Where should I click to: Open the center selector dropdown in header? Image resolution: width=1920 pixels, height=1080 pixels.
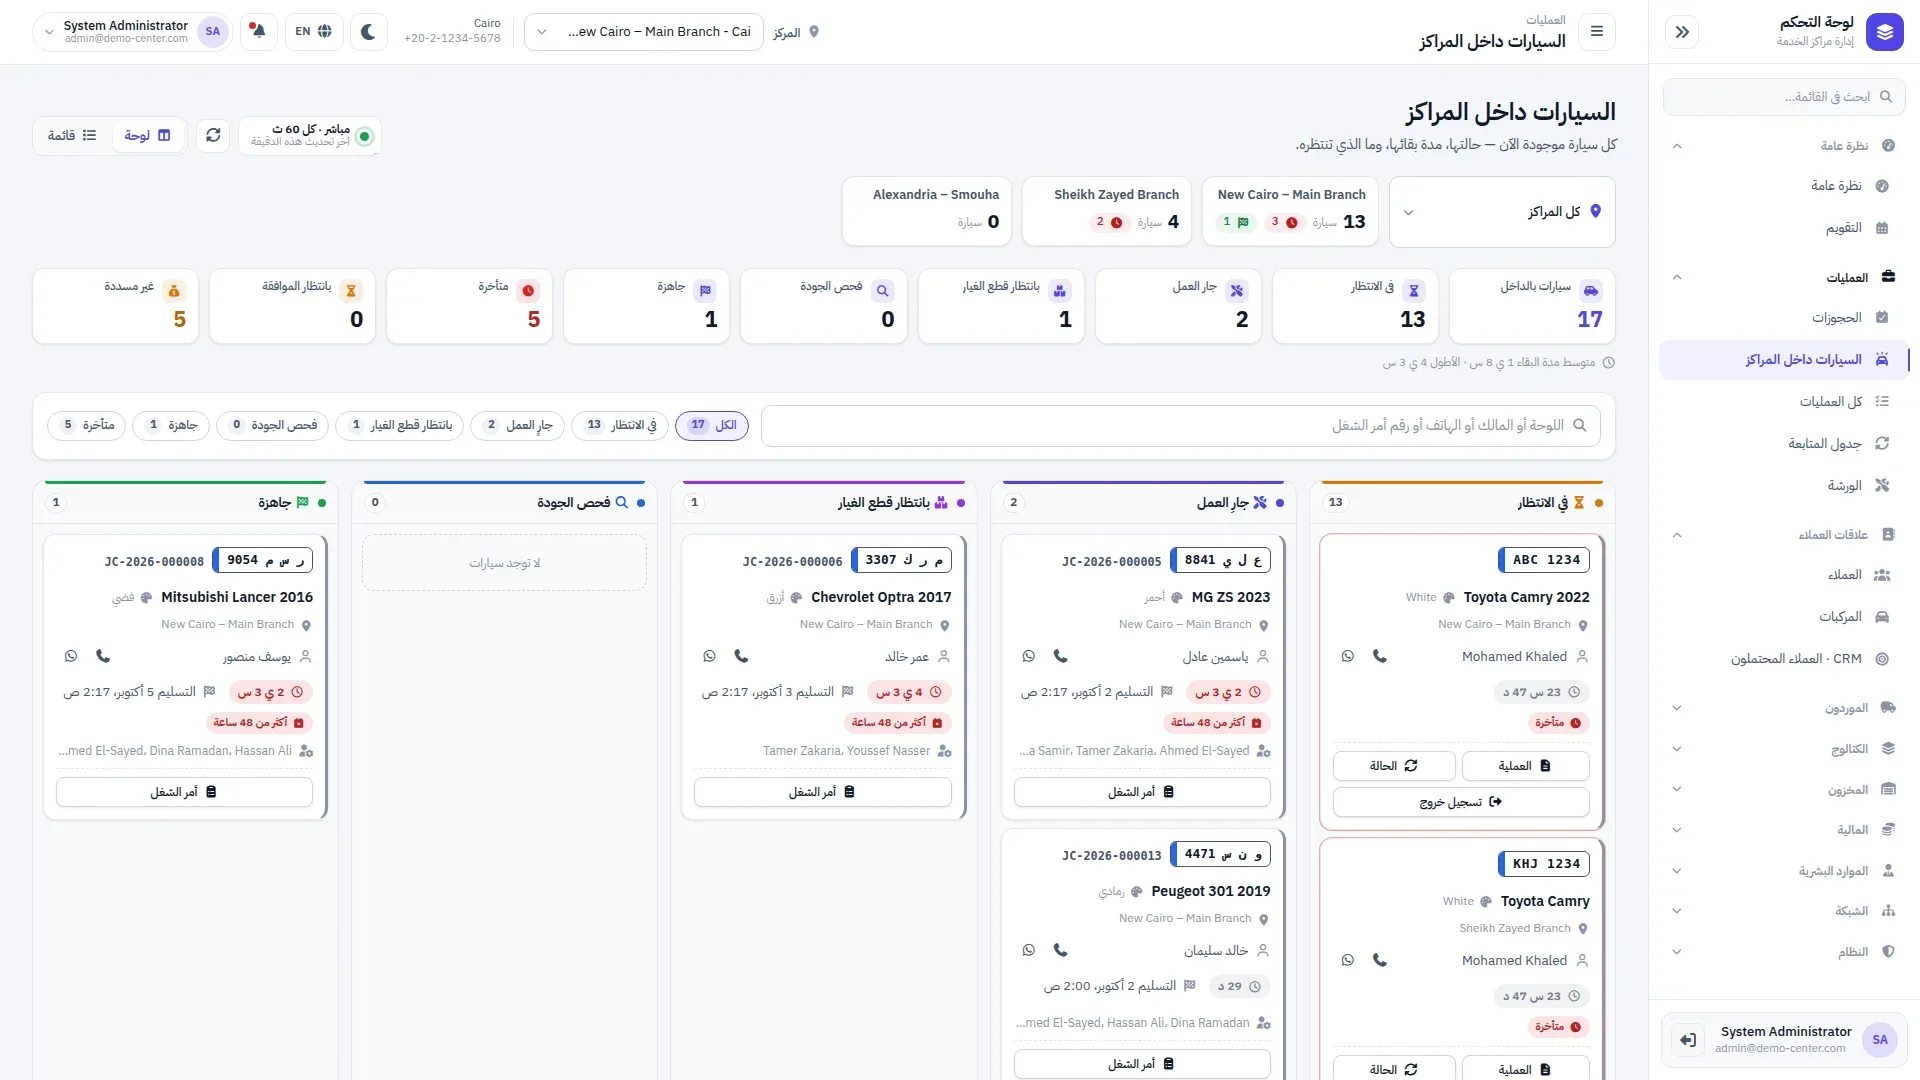[x=643, y=32]
